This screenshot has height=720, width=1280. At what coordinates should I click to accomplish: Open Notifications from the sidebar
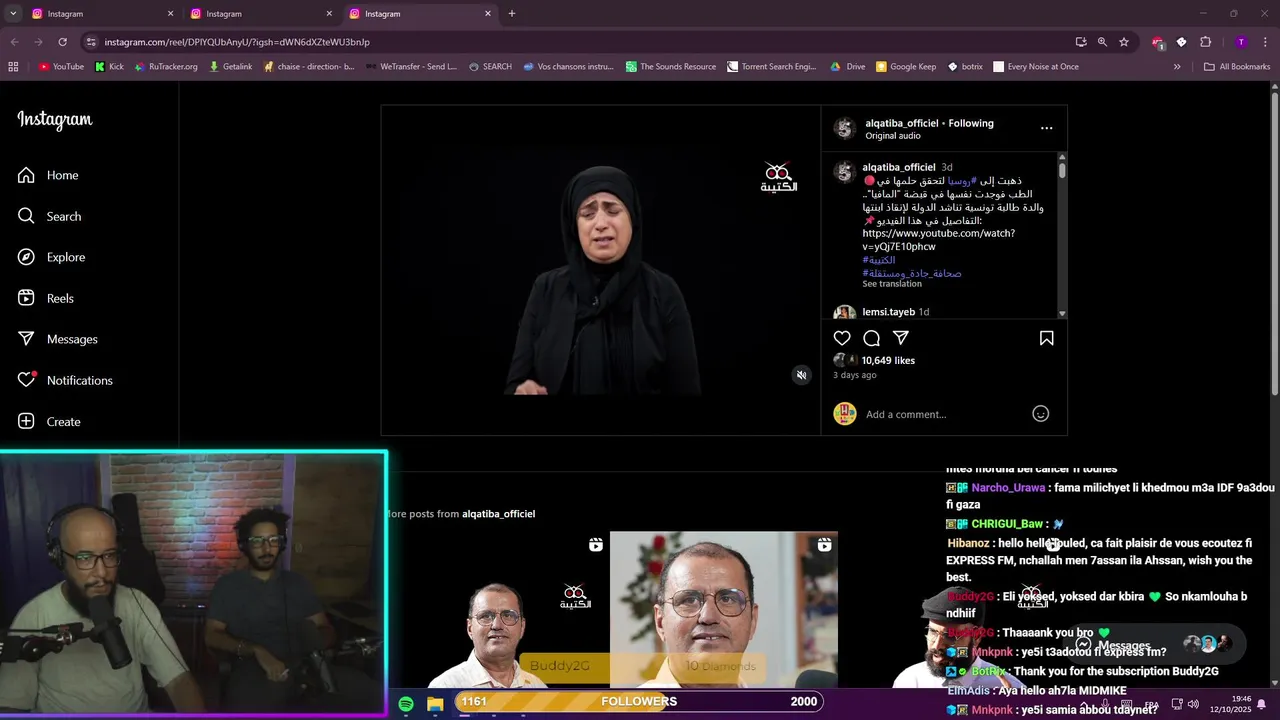(x=65, y=380)
